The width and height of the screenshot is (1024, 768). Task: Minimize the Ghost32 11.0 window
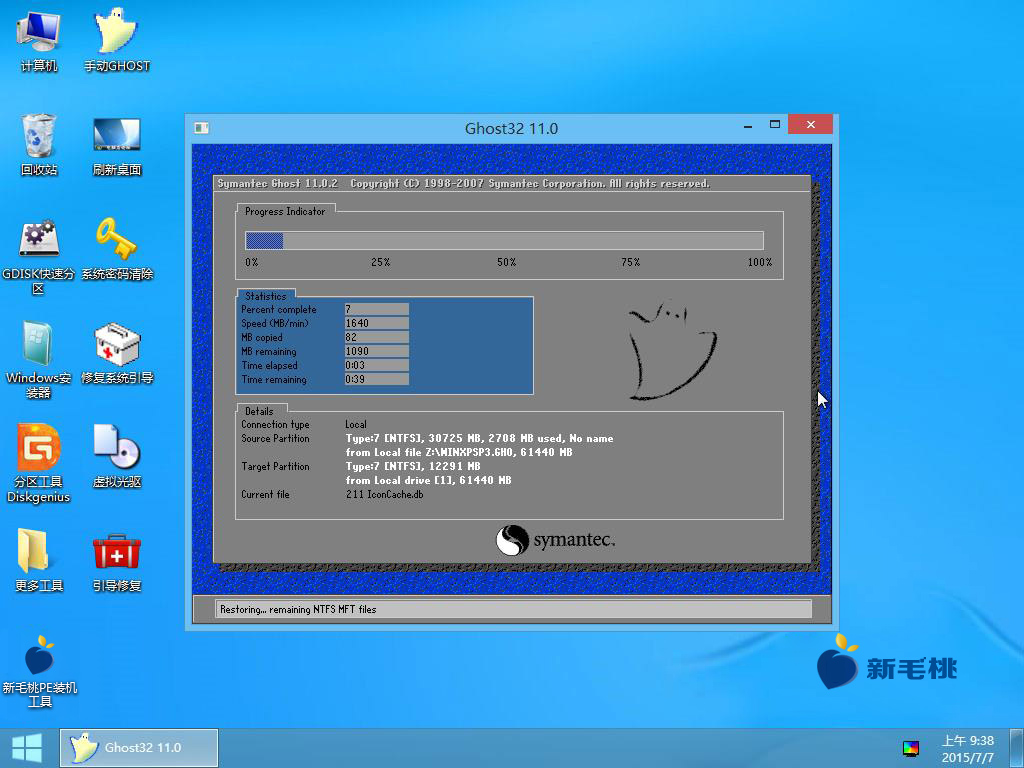(x=748, y=125)
